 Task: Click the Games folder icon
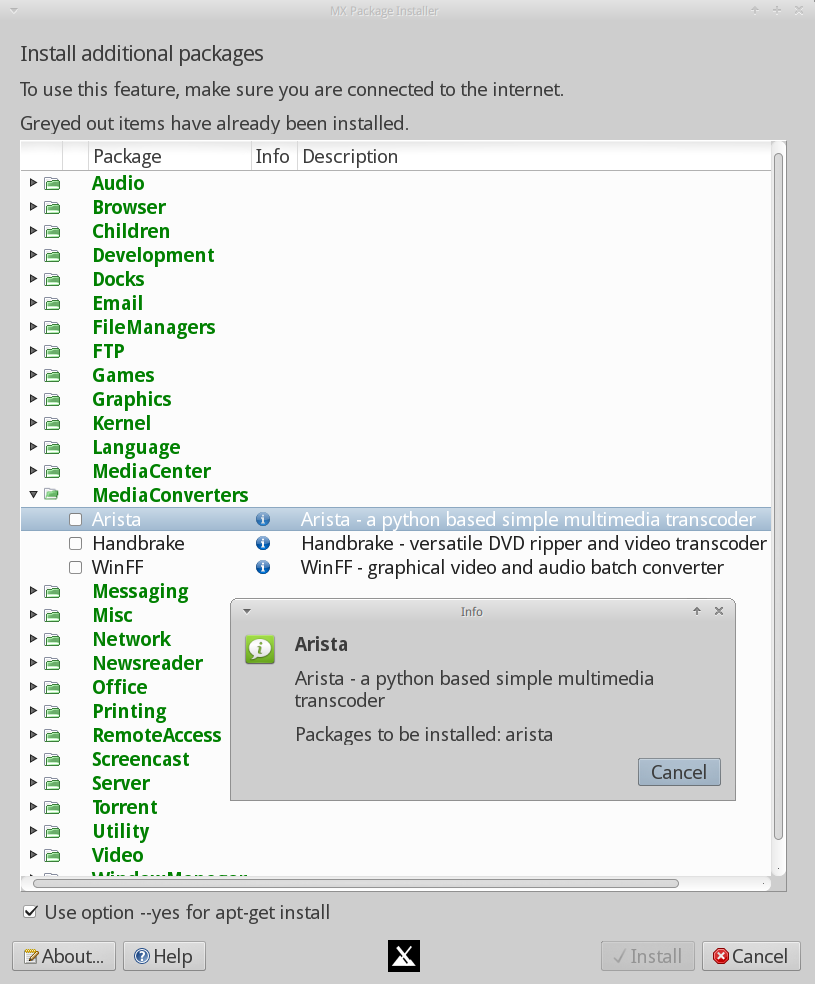point(53,375)
